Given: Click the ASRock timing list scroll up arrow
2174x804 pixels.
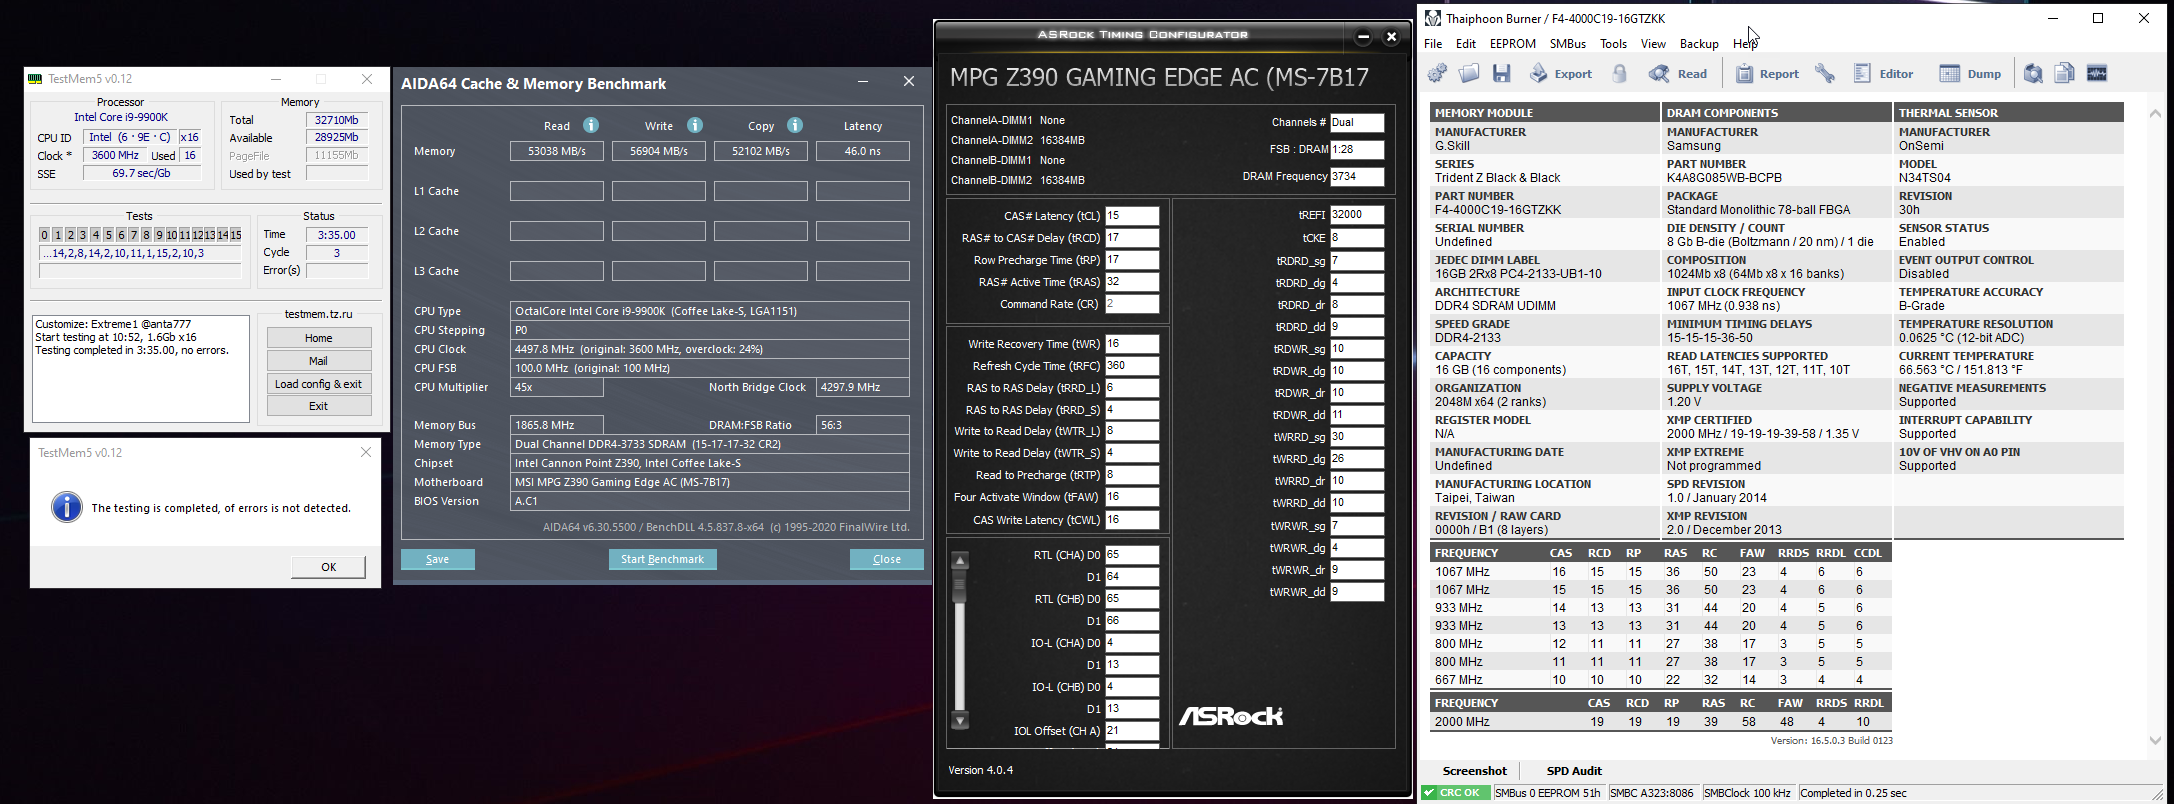Looking at the screenshot, I should (x=960, y=561).
